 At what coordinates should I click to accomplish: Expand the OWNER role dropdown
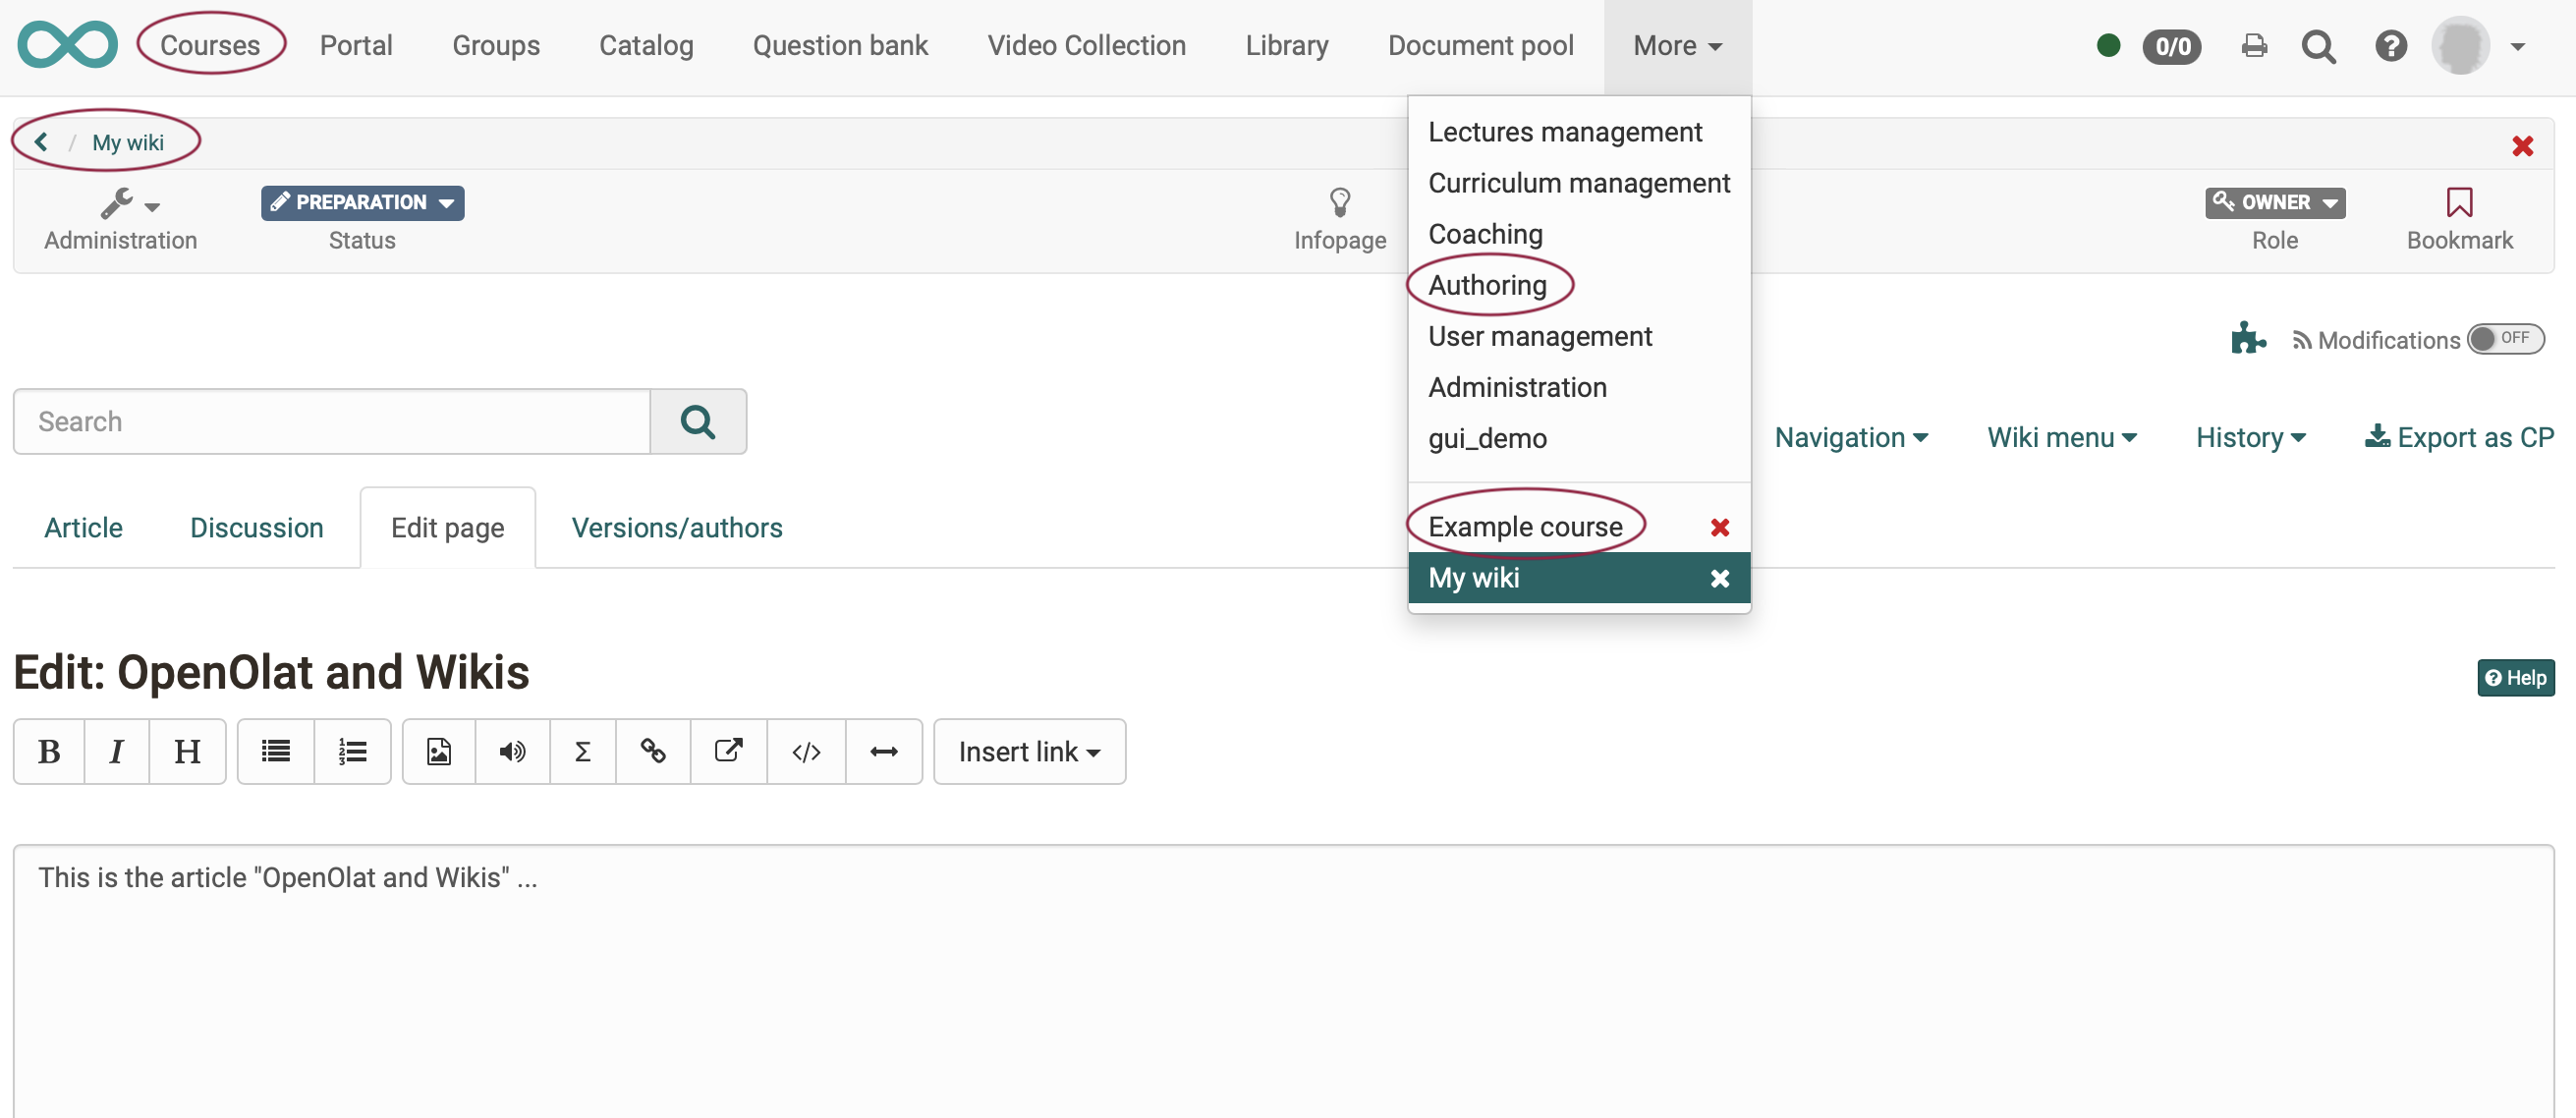2274,202
